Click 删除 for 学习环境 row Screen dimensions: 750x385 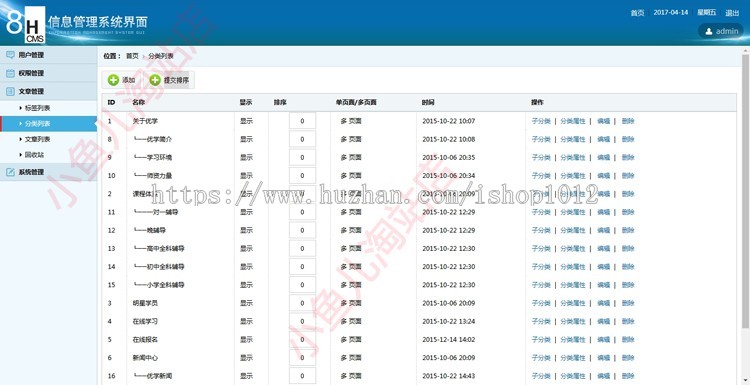point(628,157)
